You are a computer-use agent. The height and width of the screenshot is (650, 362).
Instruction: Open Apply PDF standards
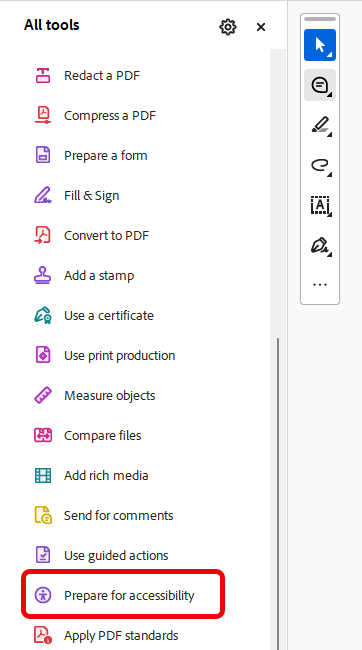pos(121,635)
